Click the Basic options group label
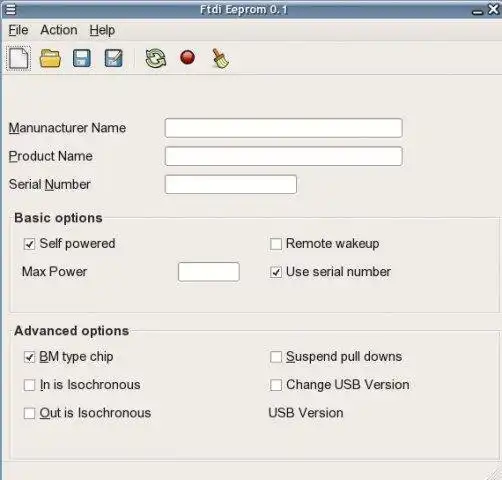This screenshot has width=502, height=480. [x=58, y=218]
